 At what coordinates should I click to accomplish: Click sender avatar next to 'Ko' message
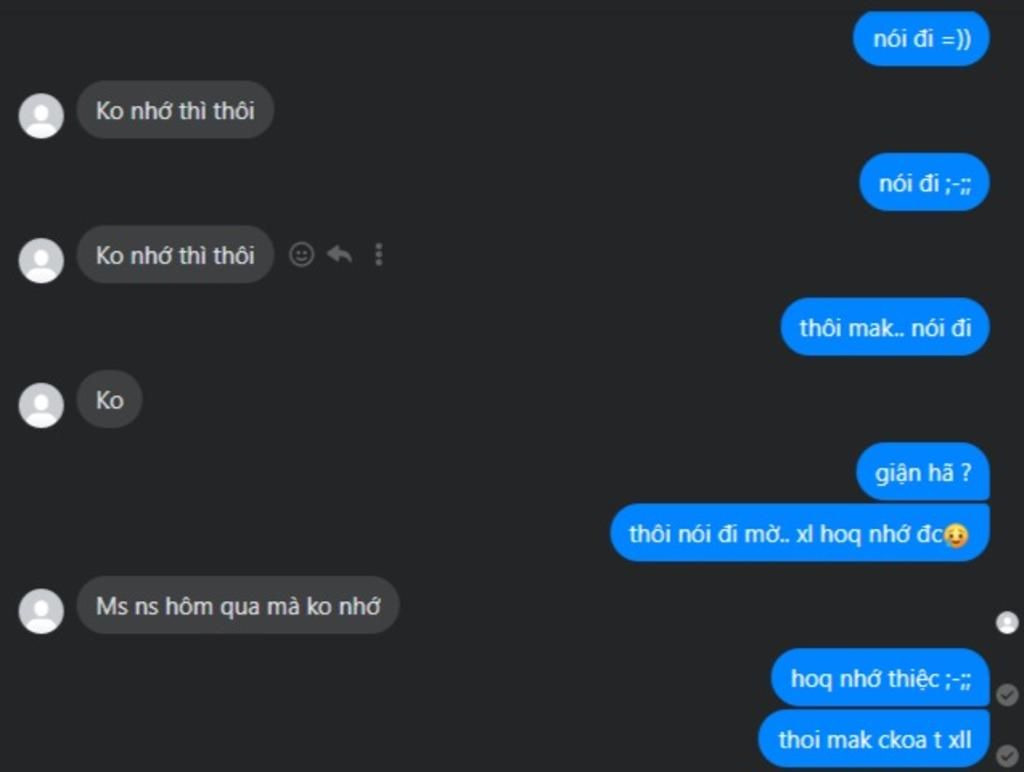click(x=41, y=405)
